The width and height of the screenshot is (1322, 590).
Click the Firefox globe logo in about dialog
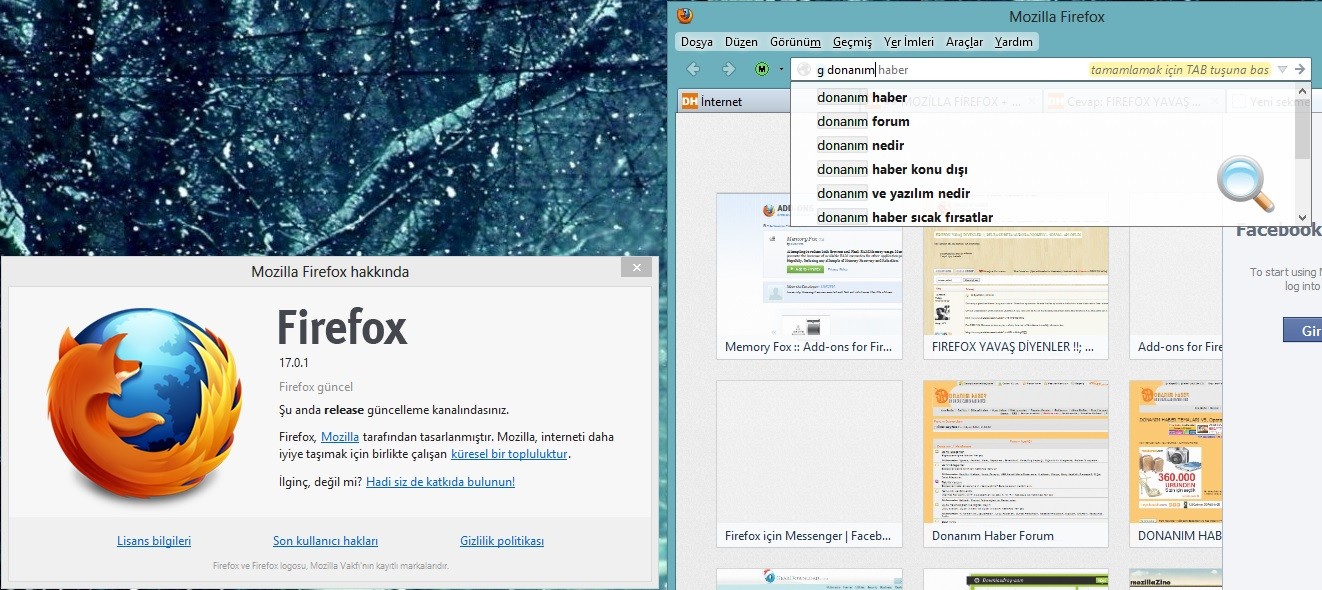click(145, 403)
